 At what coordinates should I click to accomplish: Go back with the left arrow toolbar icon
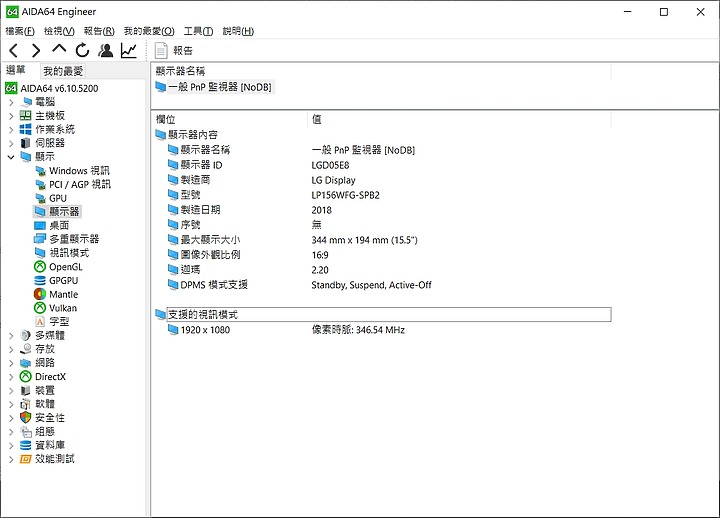[14, 50]
